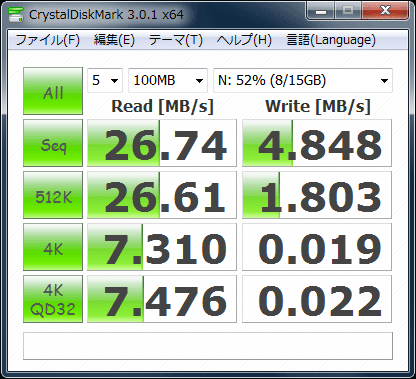Viewport: 416px width, 379px height.
Task: Open the drive dropdown showing N: 52%
Action: [303, 80]
